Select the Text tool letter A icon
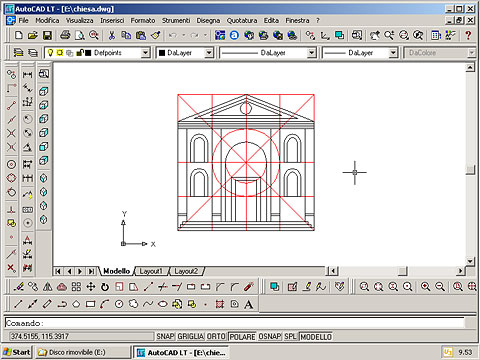This screenshot has width=480, height=360. click(249, 304)
